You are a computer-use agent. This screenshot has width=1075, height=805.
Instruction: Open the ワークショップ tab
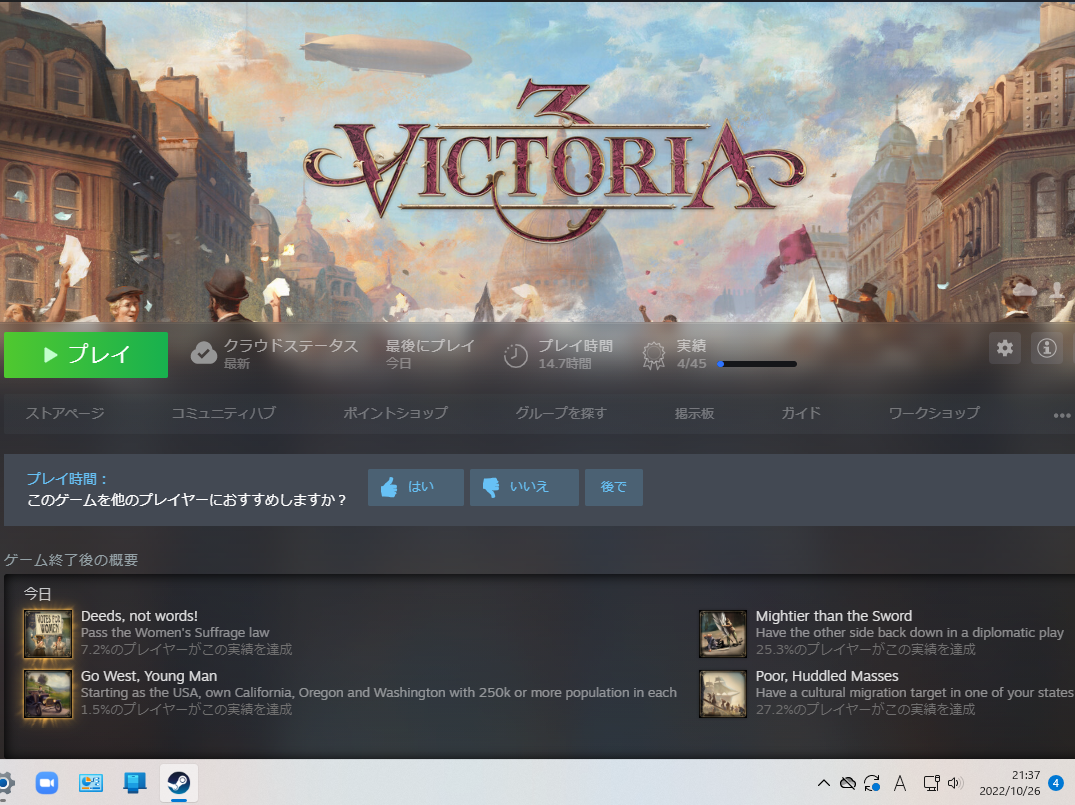(x=932, y=412)
